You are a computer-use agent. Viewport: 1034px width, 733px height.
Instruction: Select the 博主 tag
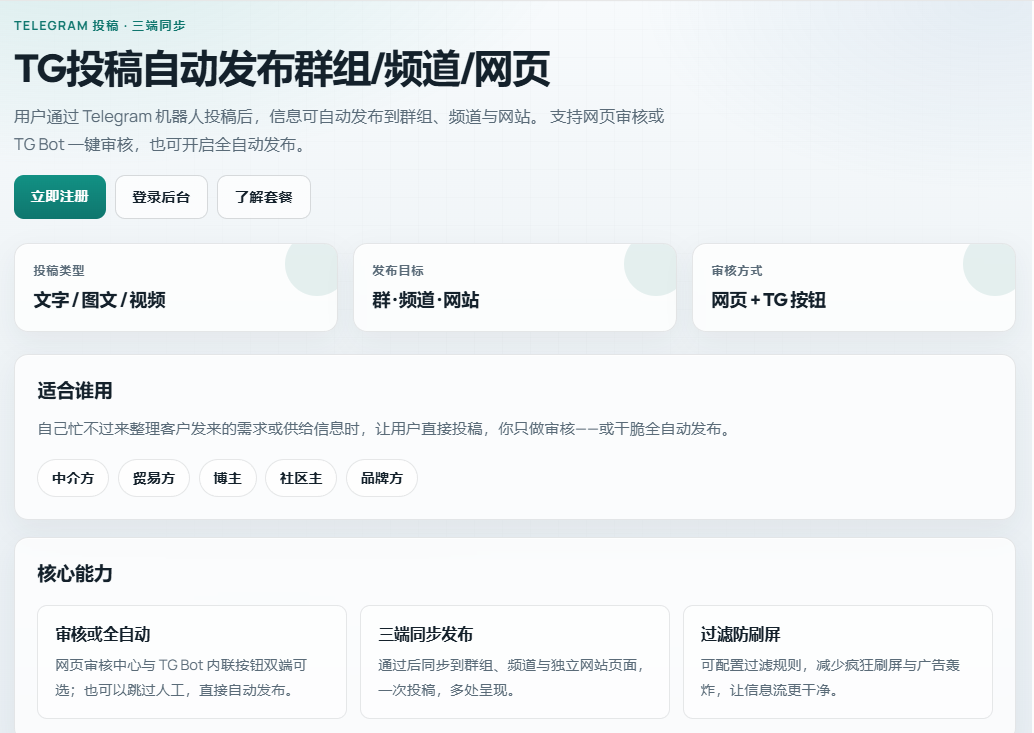228,478
